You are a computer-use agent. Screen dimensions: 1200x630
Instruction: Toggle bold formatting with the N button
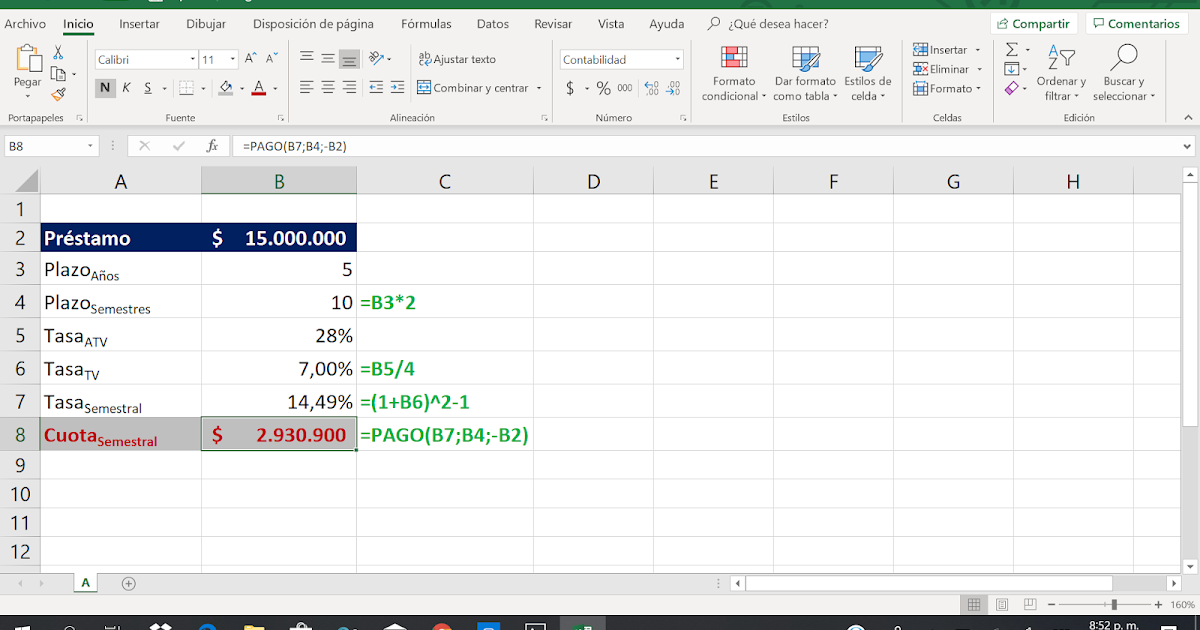pos(104,88)
